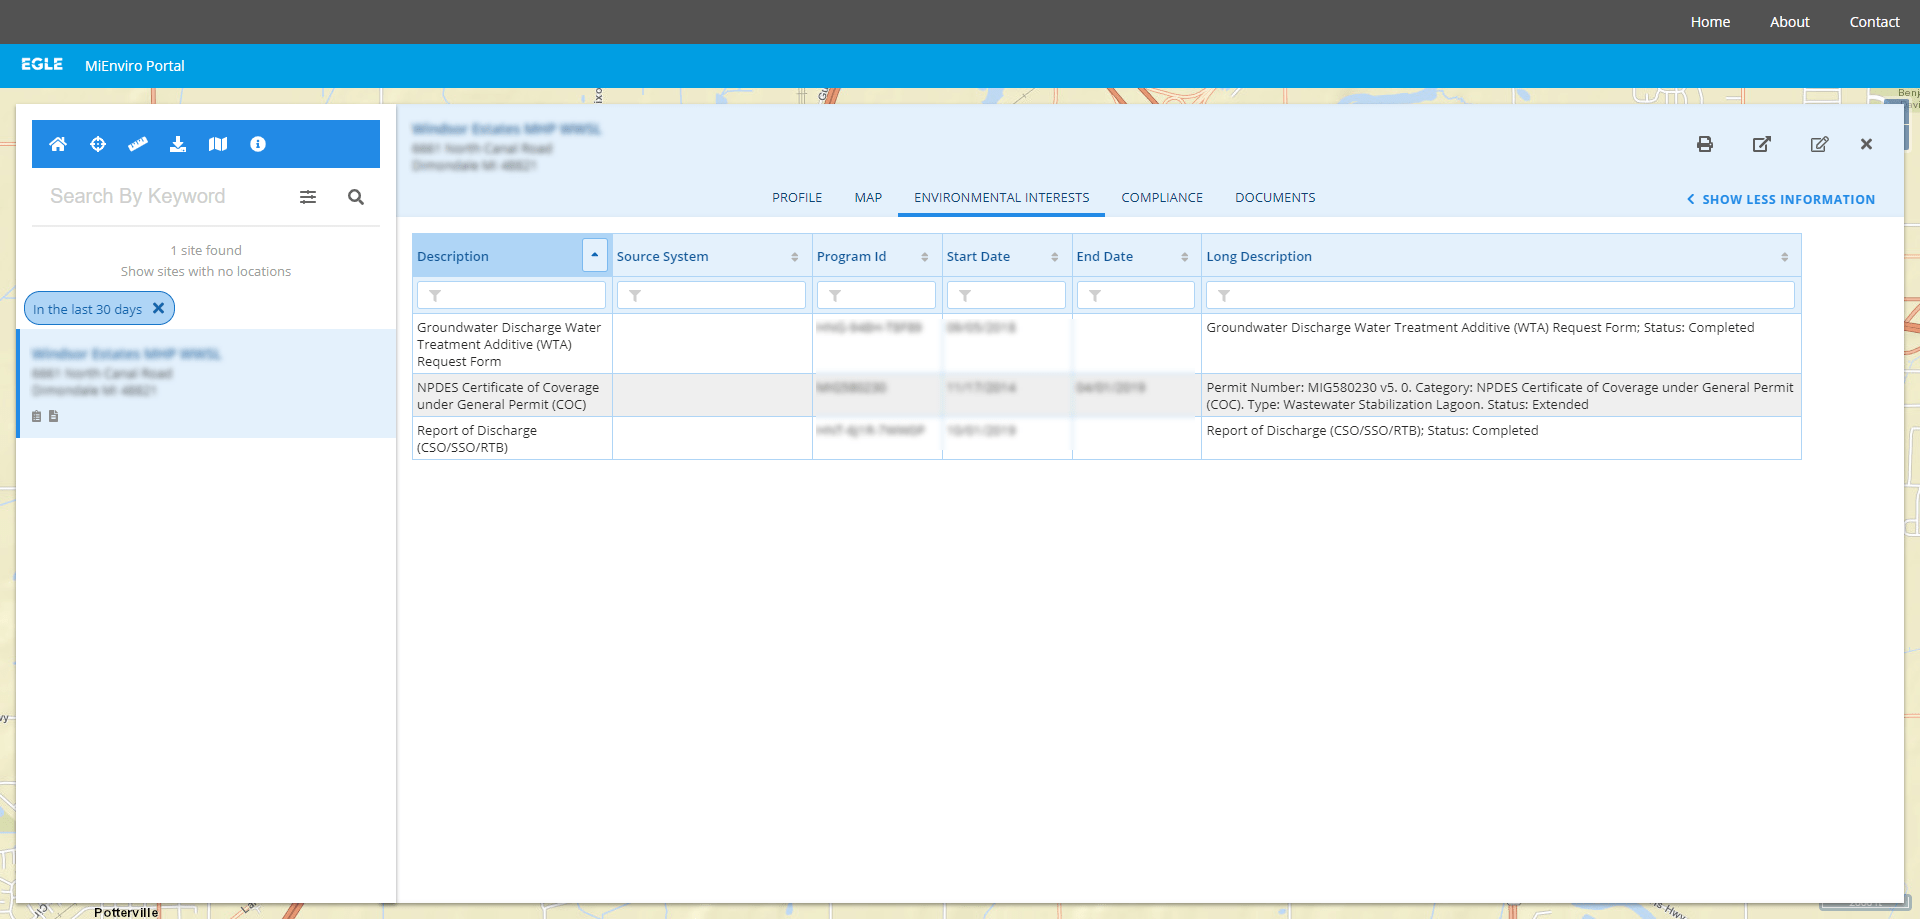This screenshot has width=1920, height=919.
Task: Click Show Less Information link
Action: tap(1781, 199)
